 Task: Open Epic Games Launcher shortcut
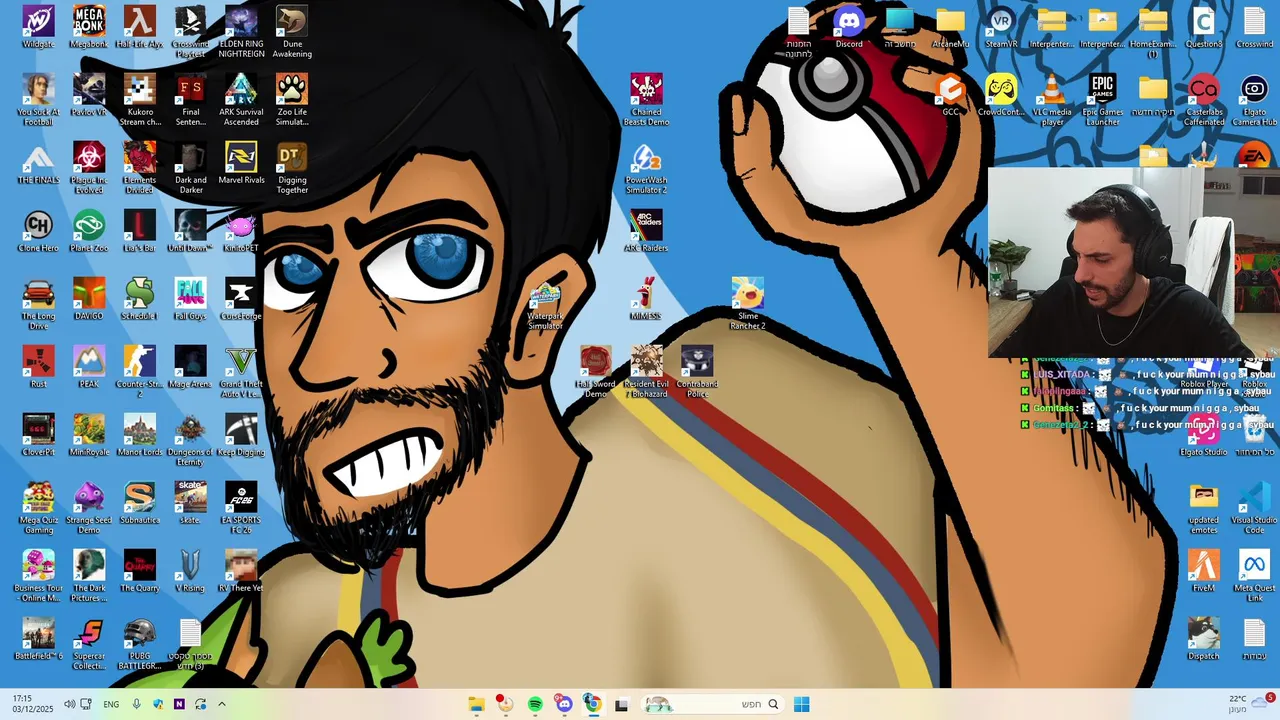pyautogui.click(x=1103, y=100)
